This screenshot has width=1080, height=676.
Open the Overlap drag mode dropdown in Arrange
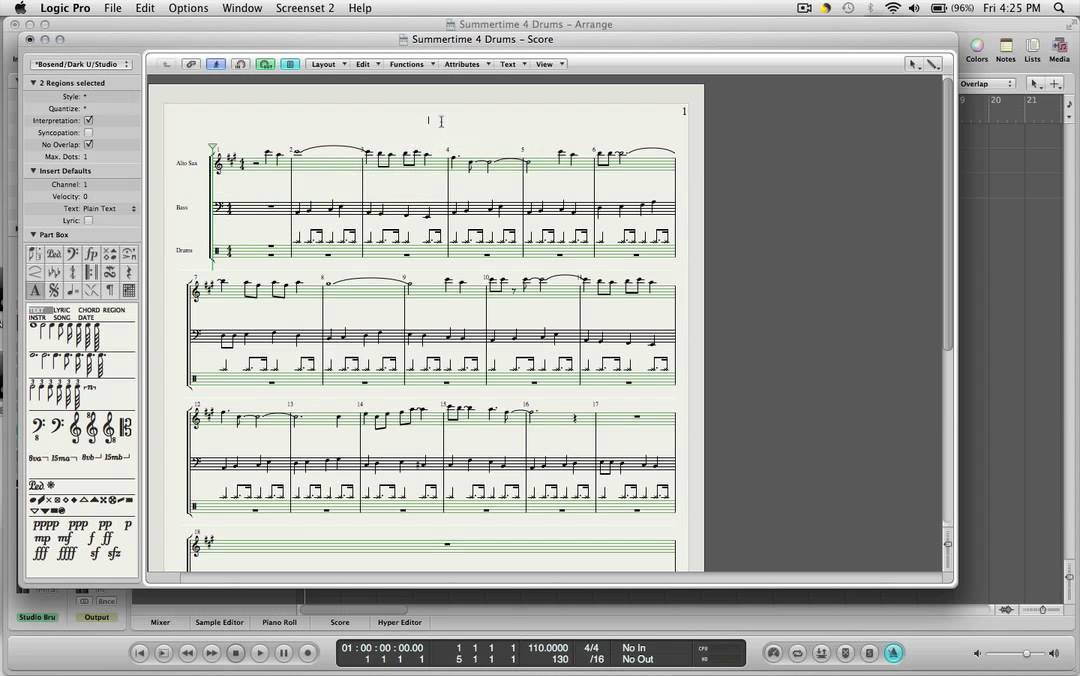[987, 84]
